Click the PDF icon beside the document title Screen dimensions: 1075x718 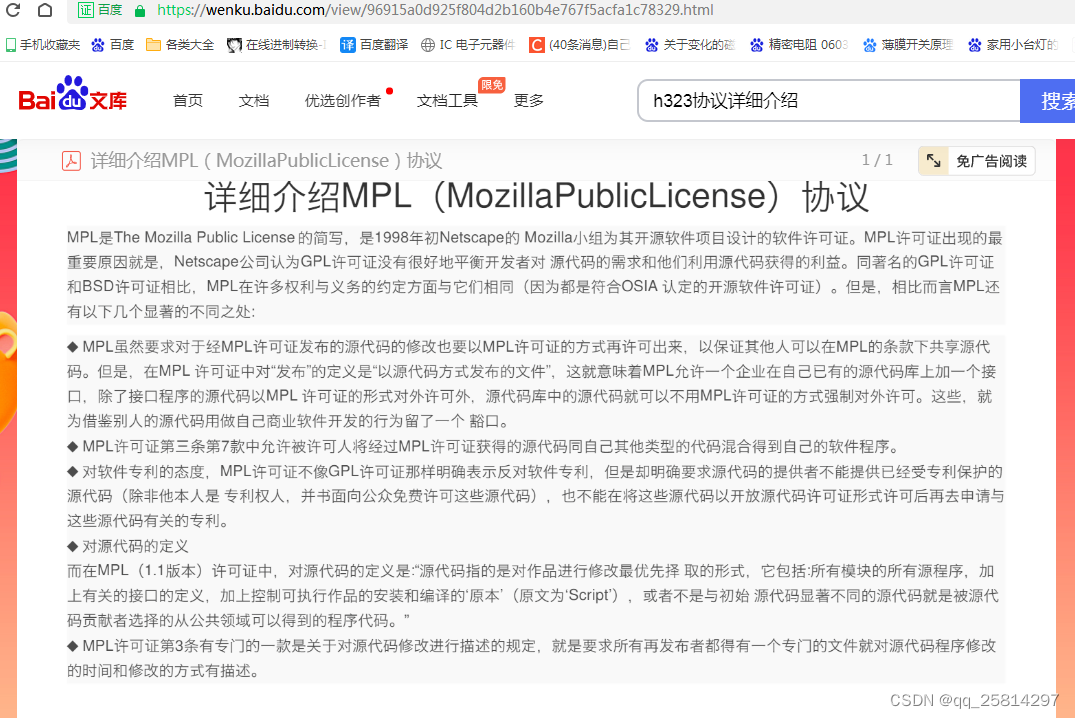pyautogui.click(x=71, y=159)
